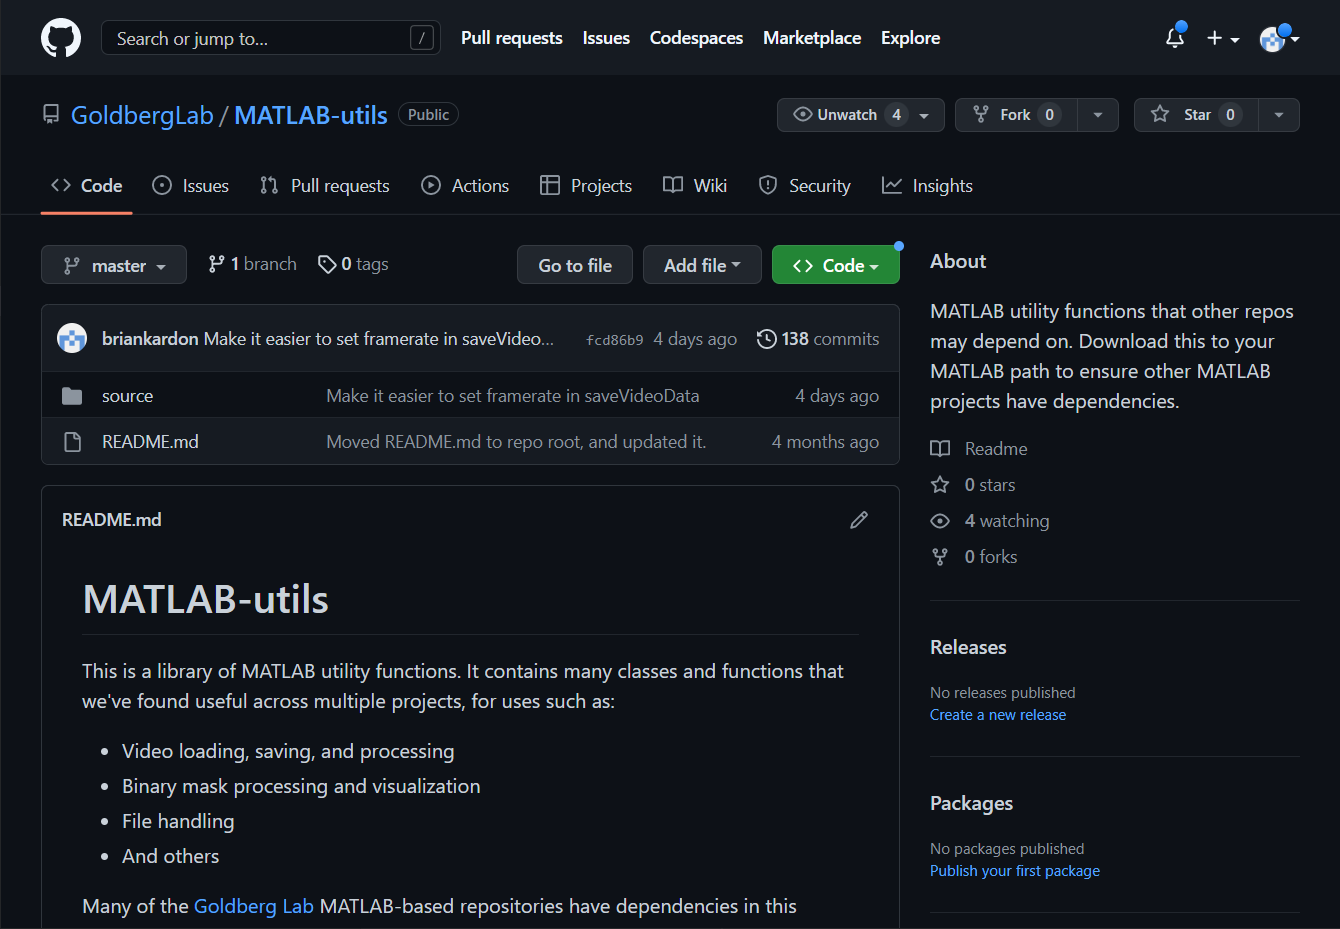The width and height of the screenshot is (1340, 929).
Task: Focus the Search or jump to field
Action: (271, 38)
